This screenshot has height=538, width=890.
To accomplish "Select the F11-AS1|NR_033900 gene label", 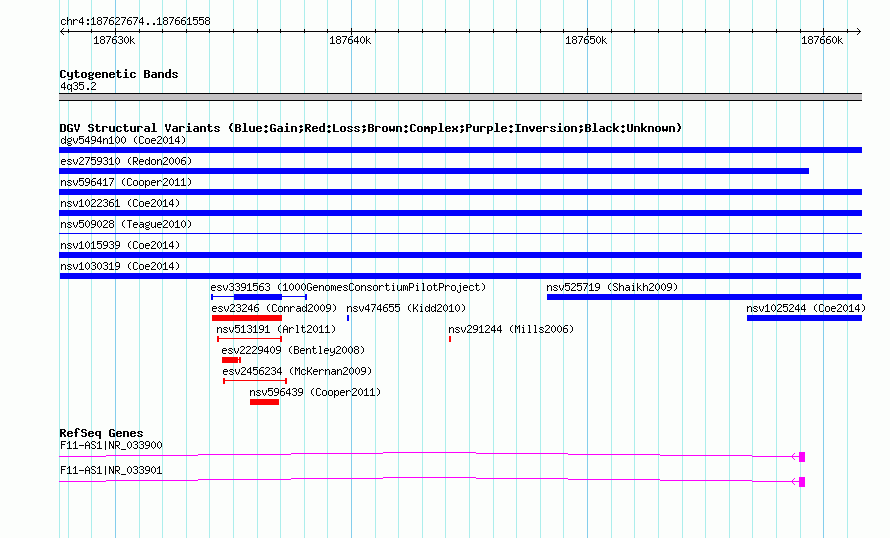I will click(x=111, y=445).
